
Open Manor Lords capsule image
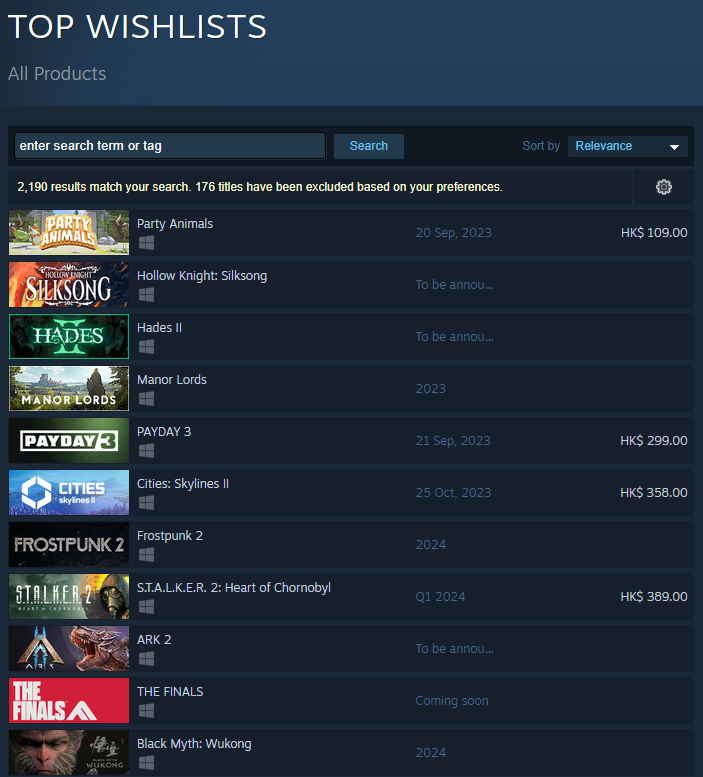pos(69,388)
